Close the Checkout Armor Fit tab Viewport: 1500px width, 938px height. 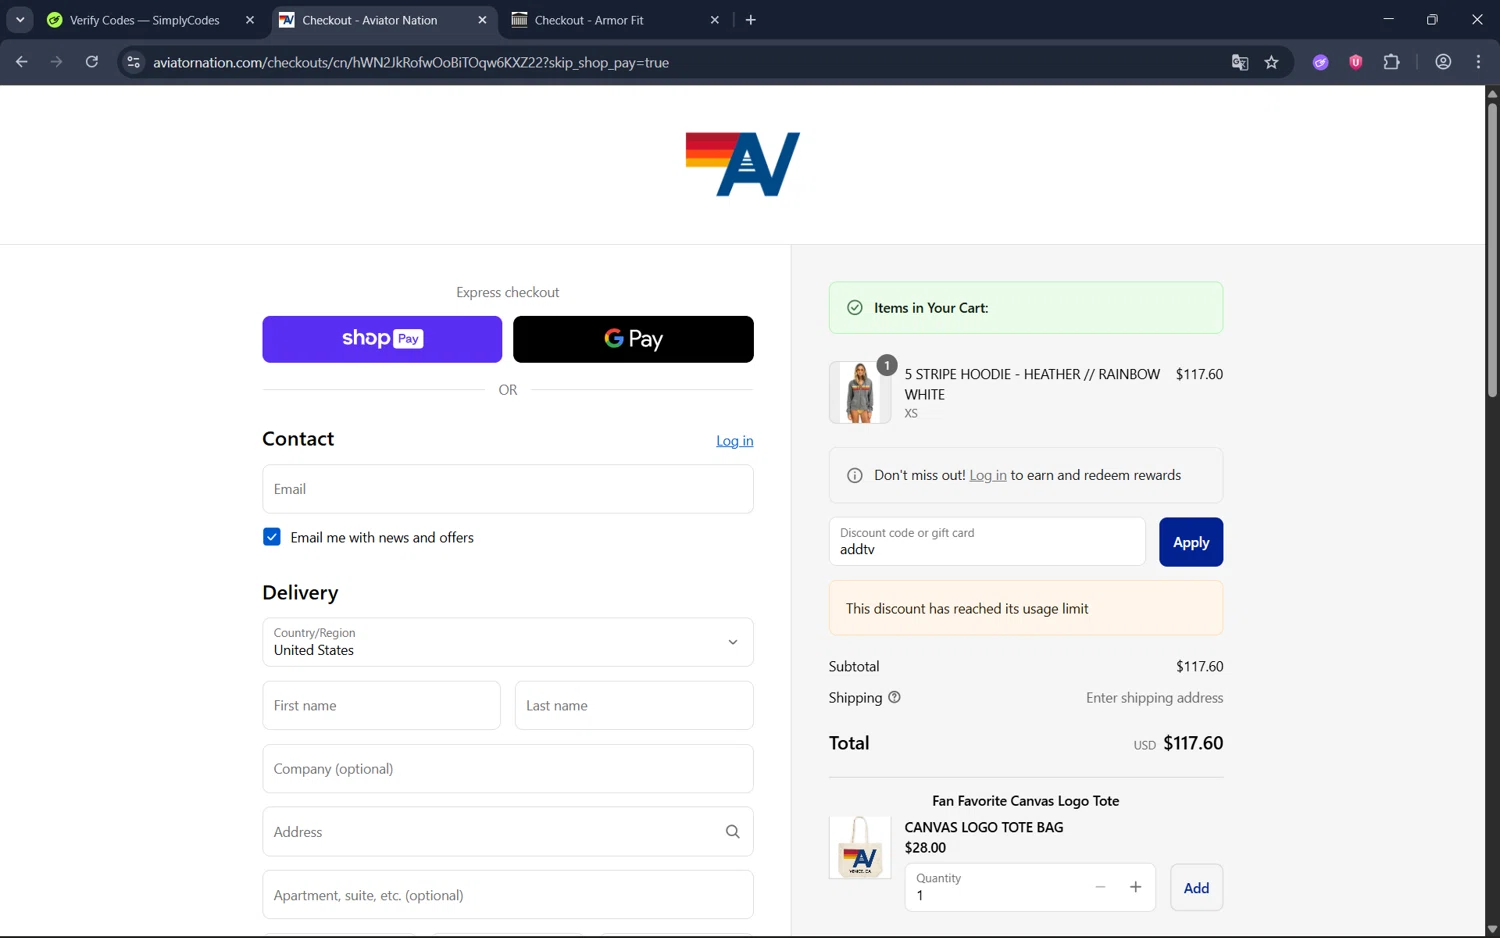tap(715, 20)
